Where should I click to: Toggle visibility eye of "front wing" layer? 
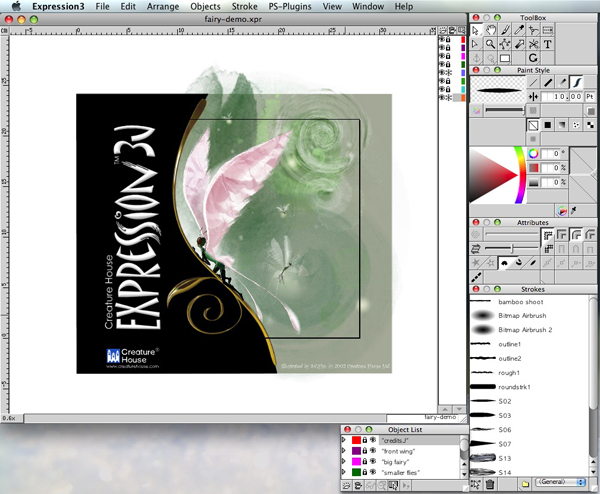tap(373, 451)
